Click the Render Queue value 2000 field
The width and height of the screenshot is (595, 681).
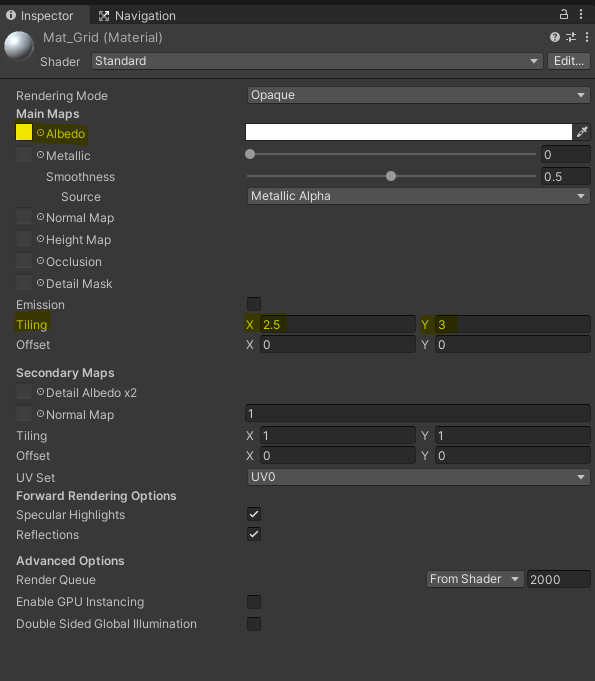click(x=559, y=579)
